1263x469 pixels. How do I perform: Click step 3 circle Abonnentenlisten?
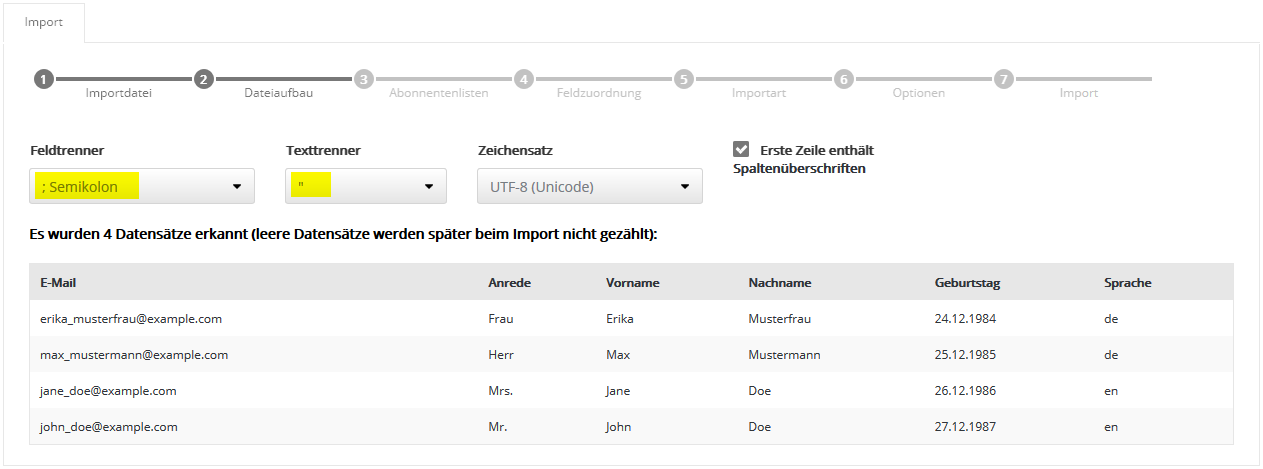[x=364, y=79]
